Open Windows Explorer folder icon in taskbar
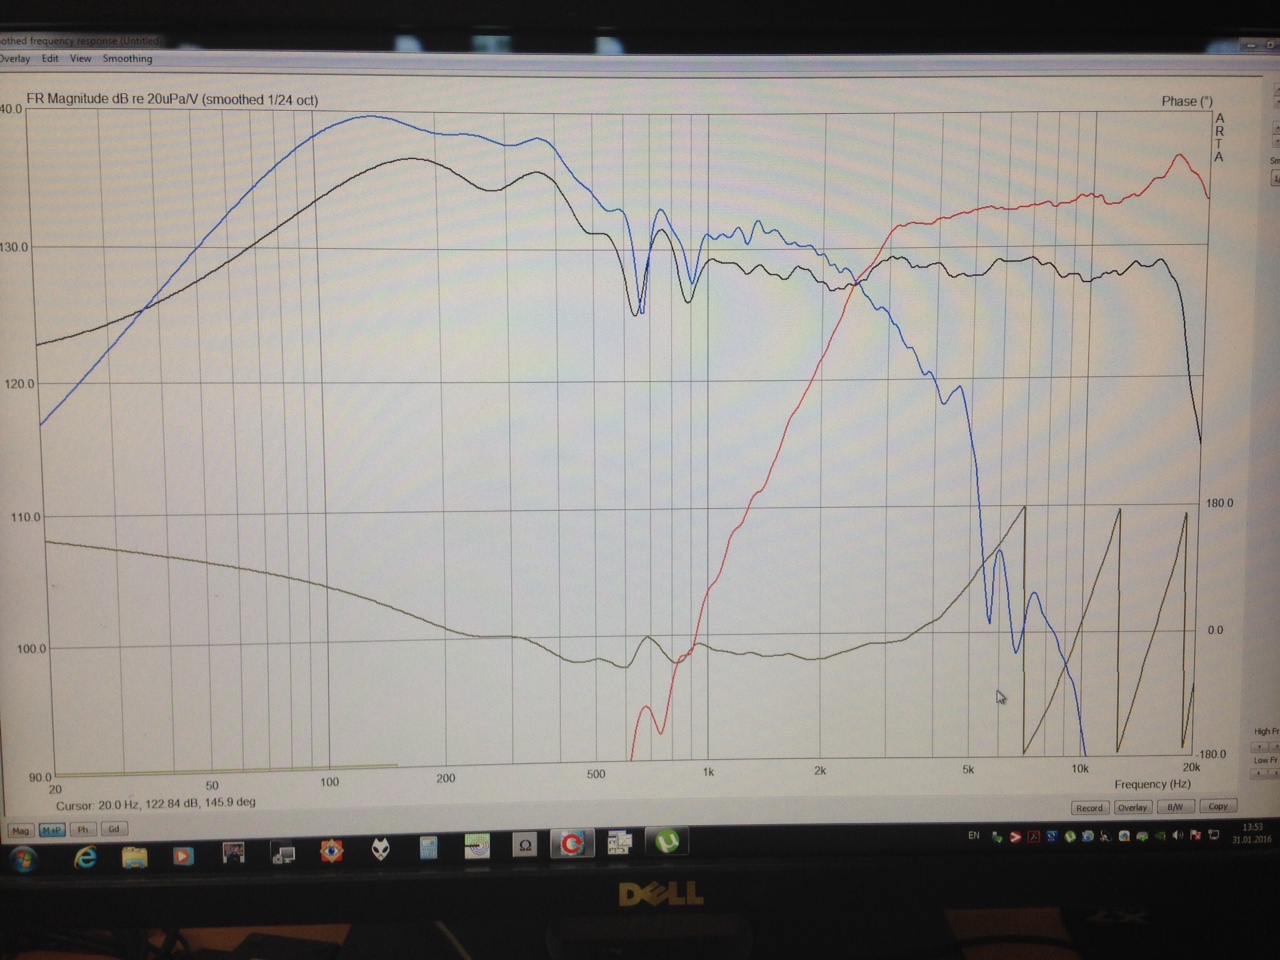 [134, 857]
